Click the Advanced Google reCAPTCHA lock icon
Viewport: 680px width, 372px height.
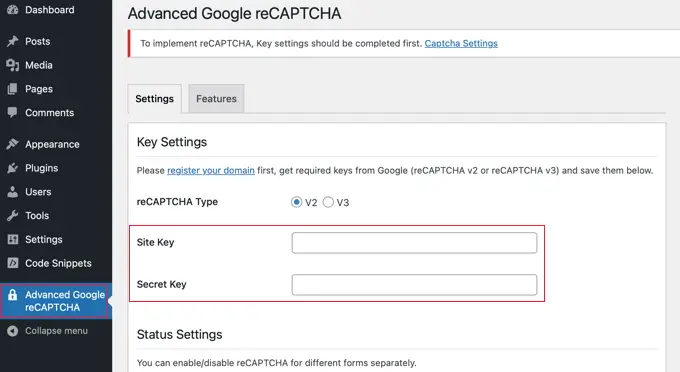click(13, 295)
